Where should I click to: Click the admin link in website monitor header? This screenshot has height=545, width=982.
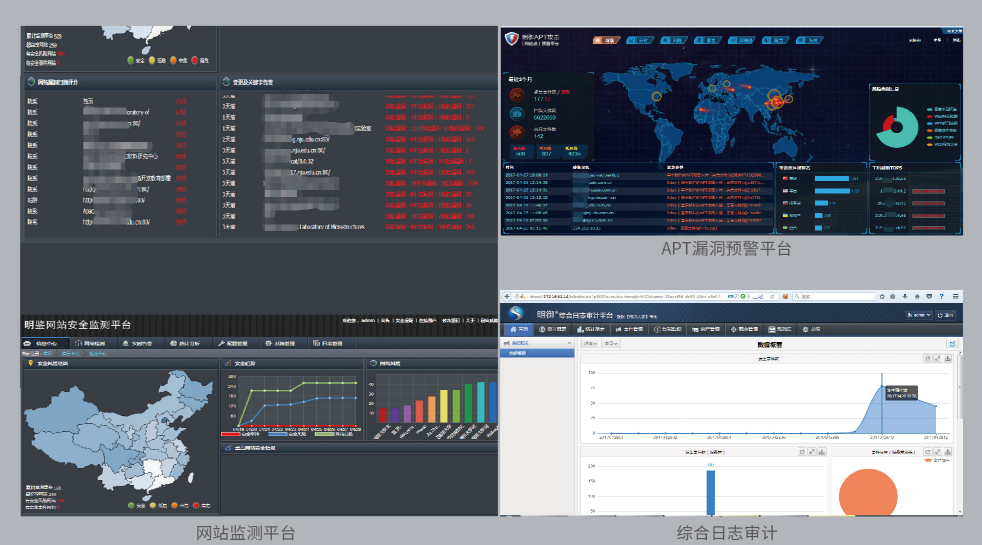(366, 321)
